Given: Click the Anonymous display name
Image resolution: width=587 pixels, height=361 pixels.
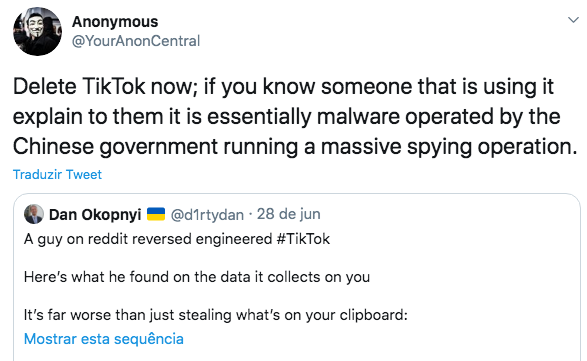Looking at the screenshot, I should click(x=115, y=22).
